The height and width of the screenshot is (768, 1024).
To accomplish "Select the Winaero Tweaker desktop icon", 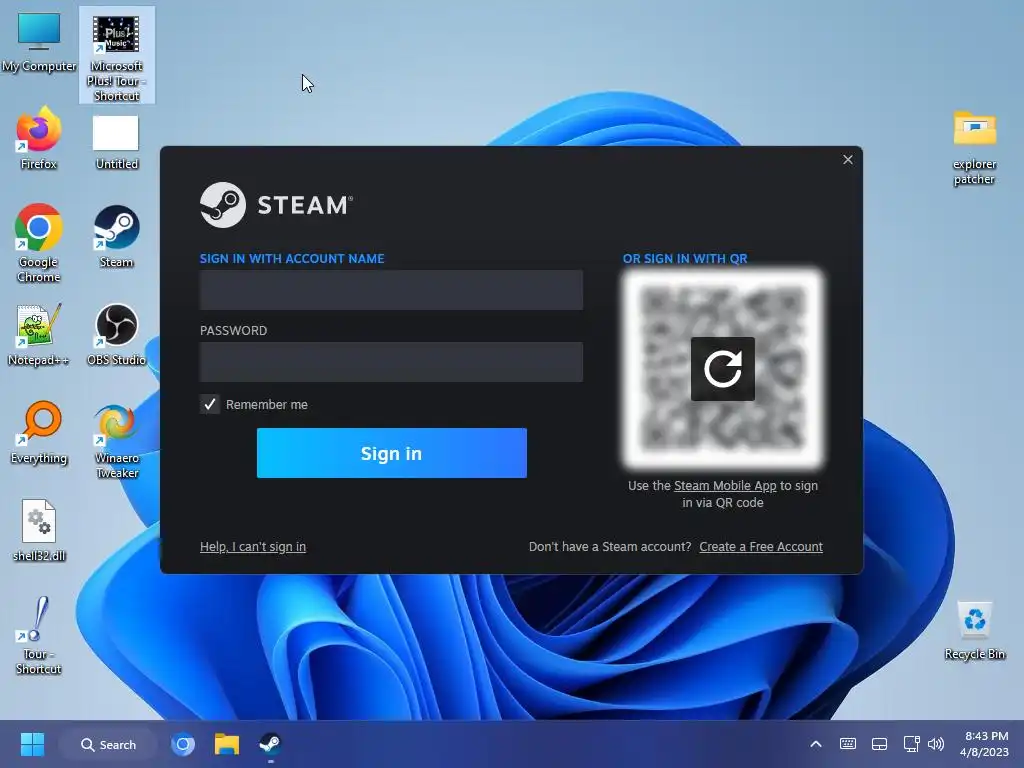I will pos(117,441).
